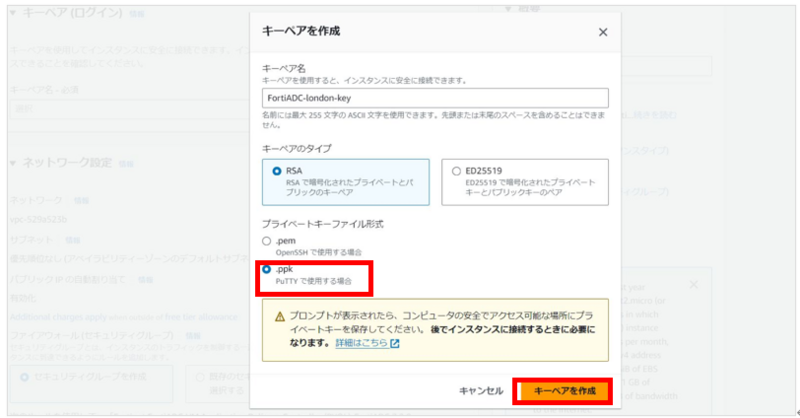Viewport: 800px width, 418px height.
Task: Click the RSA option card description
Action: [349, 187]
